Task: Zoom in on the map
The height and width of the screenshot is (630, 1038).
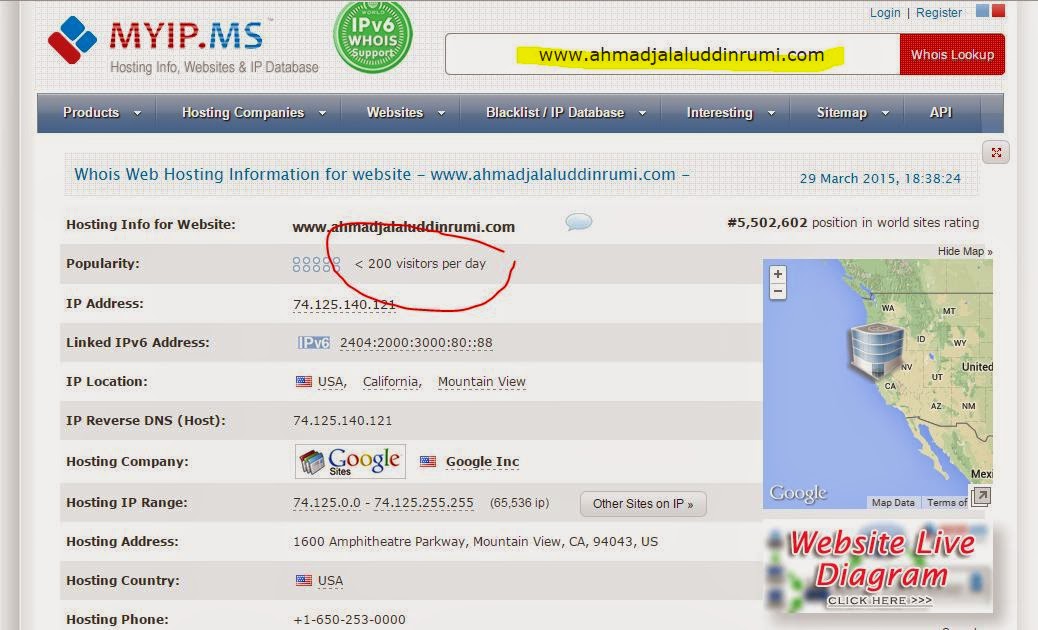Action: tap(778, 274)
